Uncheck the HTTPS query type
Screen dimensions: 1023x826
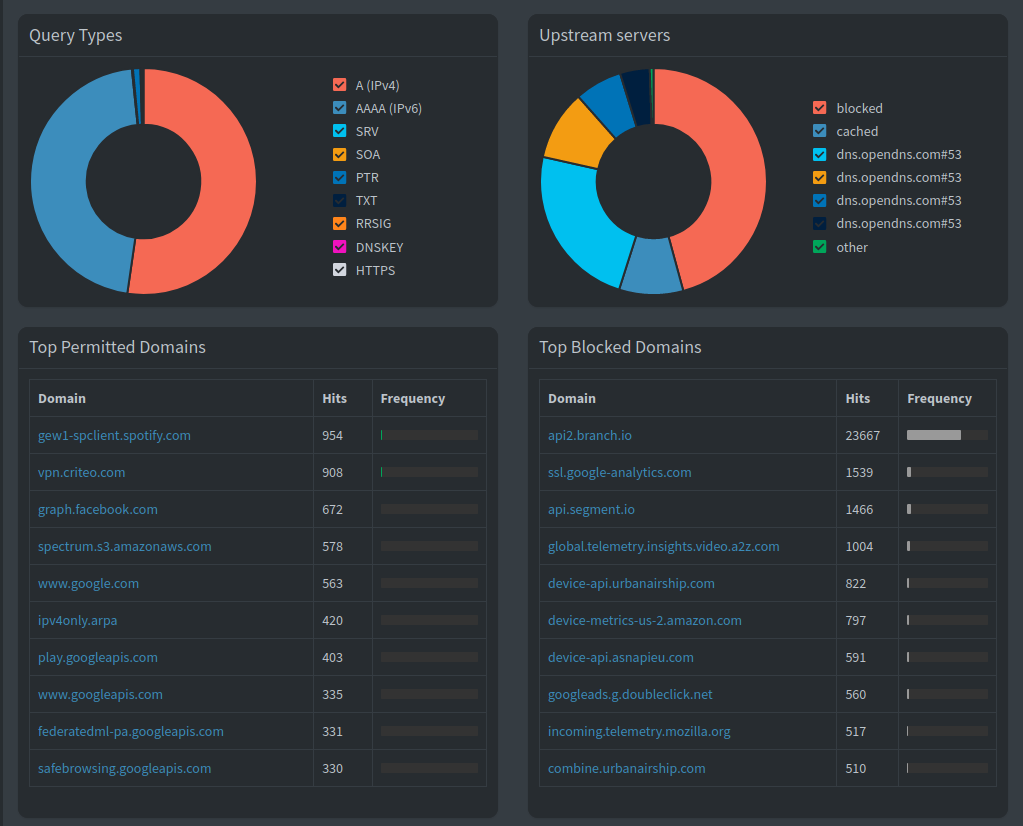pos(339,269)
